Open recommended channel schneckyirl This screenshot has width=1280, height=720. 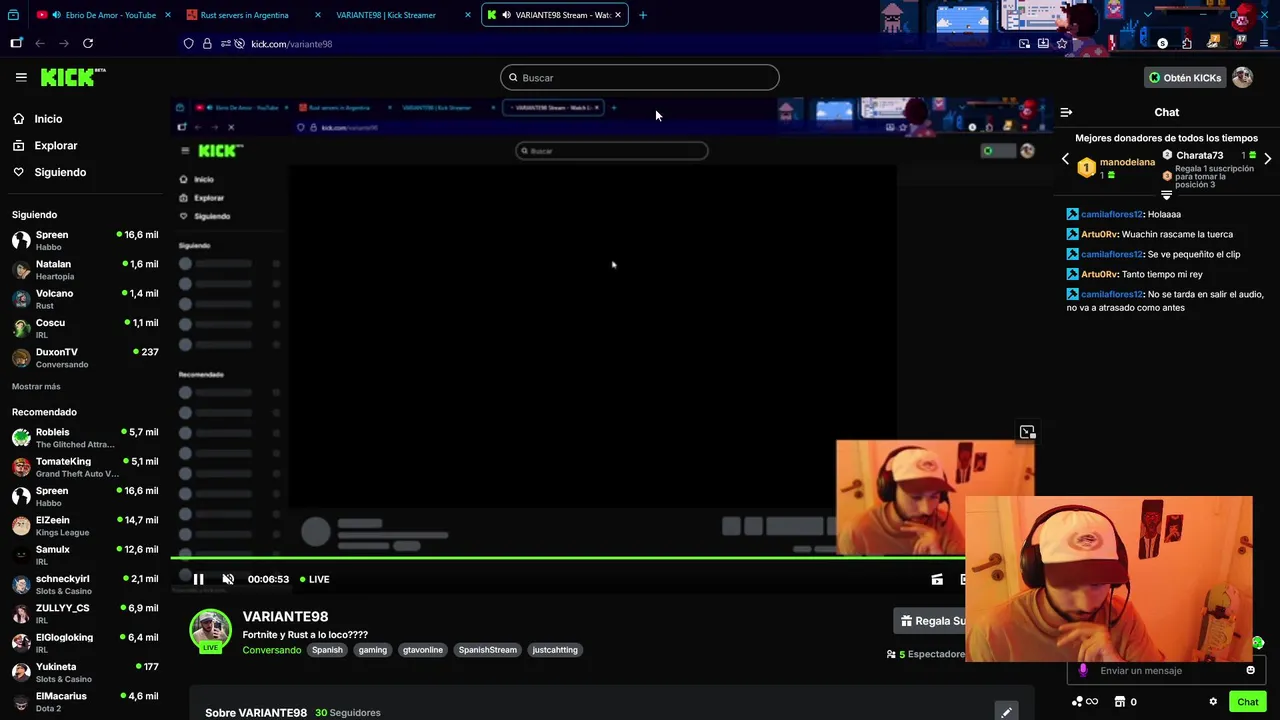85,584
